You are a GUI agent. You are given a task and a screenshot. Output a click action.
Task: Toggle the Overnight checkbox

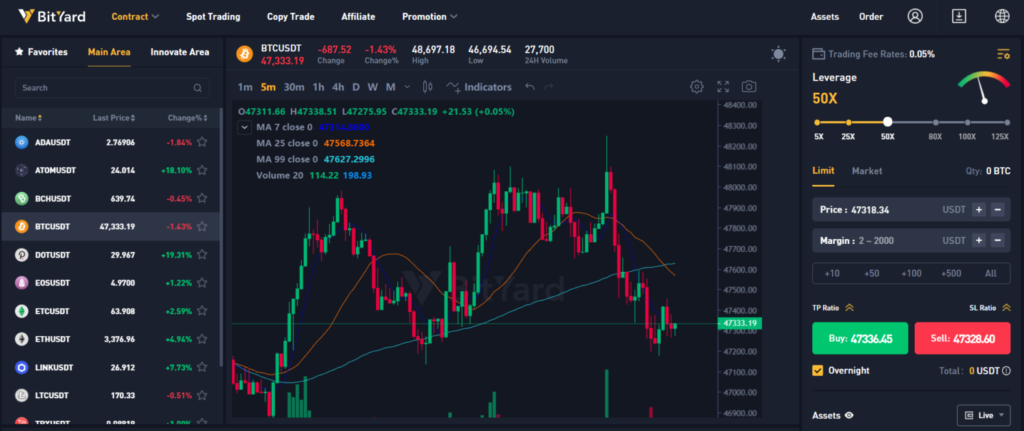[818, 370]
